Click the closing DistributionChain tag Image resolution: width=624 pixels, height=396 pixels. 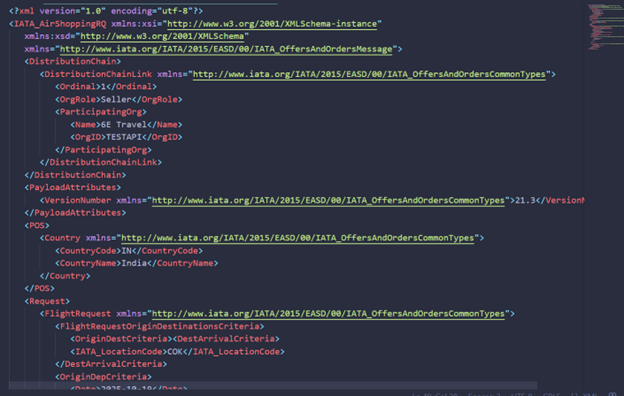pos(75,175)
